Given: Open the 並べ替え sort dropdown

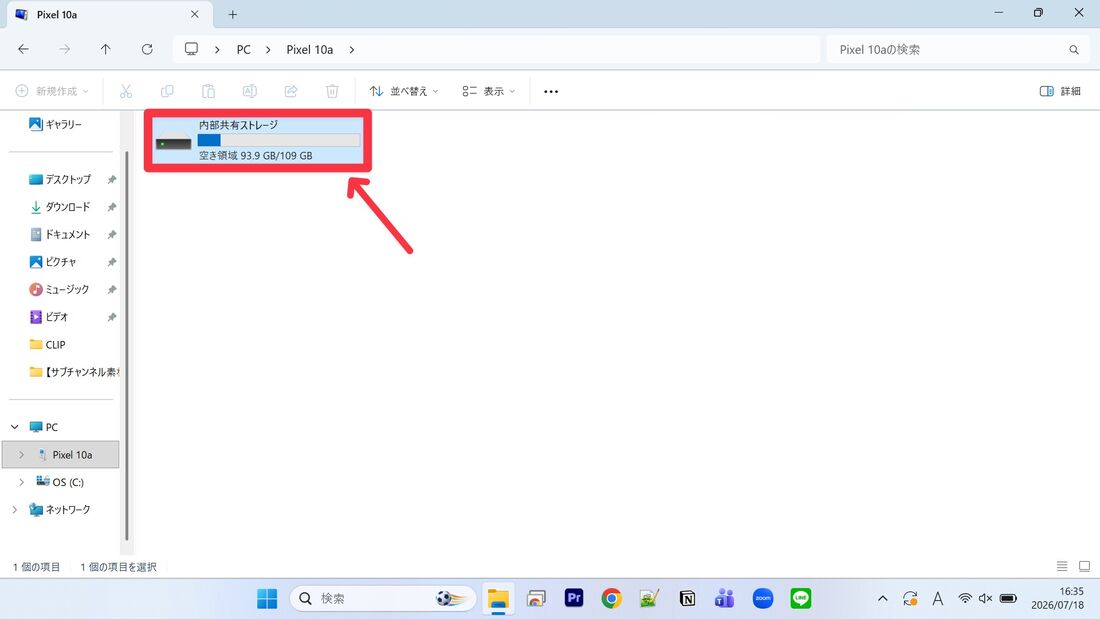Looking at the screenshot, I should (x=404, y=91).
